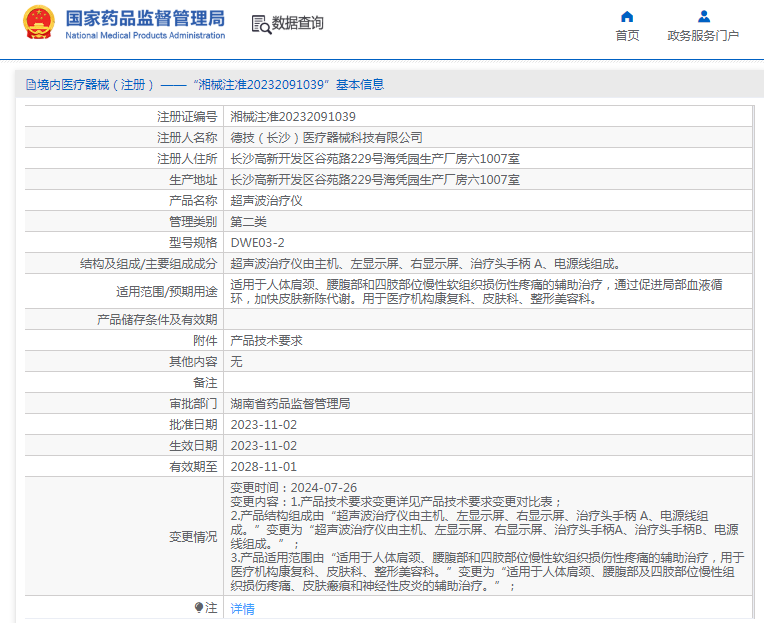This screenshot has height=623, width=764.
Task: Click 国家药品监督管理局 site title
Action: pyautogui.click(x=145, y=19)
